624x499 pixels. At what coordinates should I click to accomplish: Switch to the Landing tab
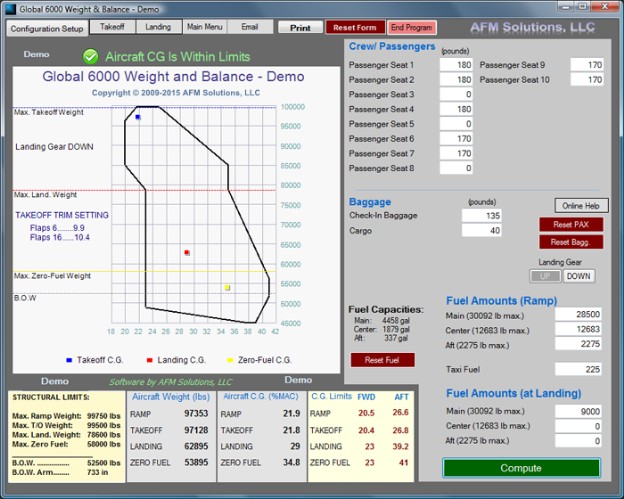coord(158,27)
